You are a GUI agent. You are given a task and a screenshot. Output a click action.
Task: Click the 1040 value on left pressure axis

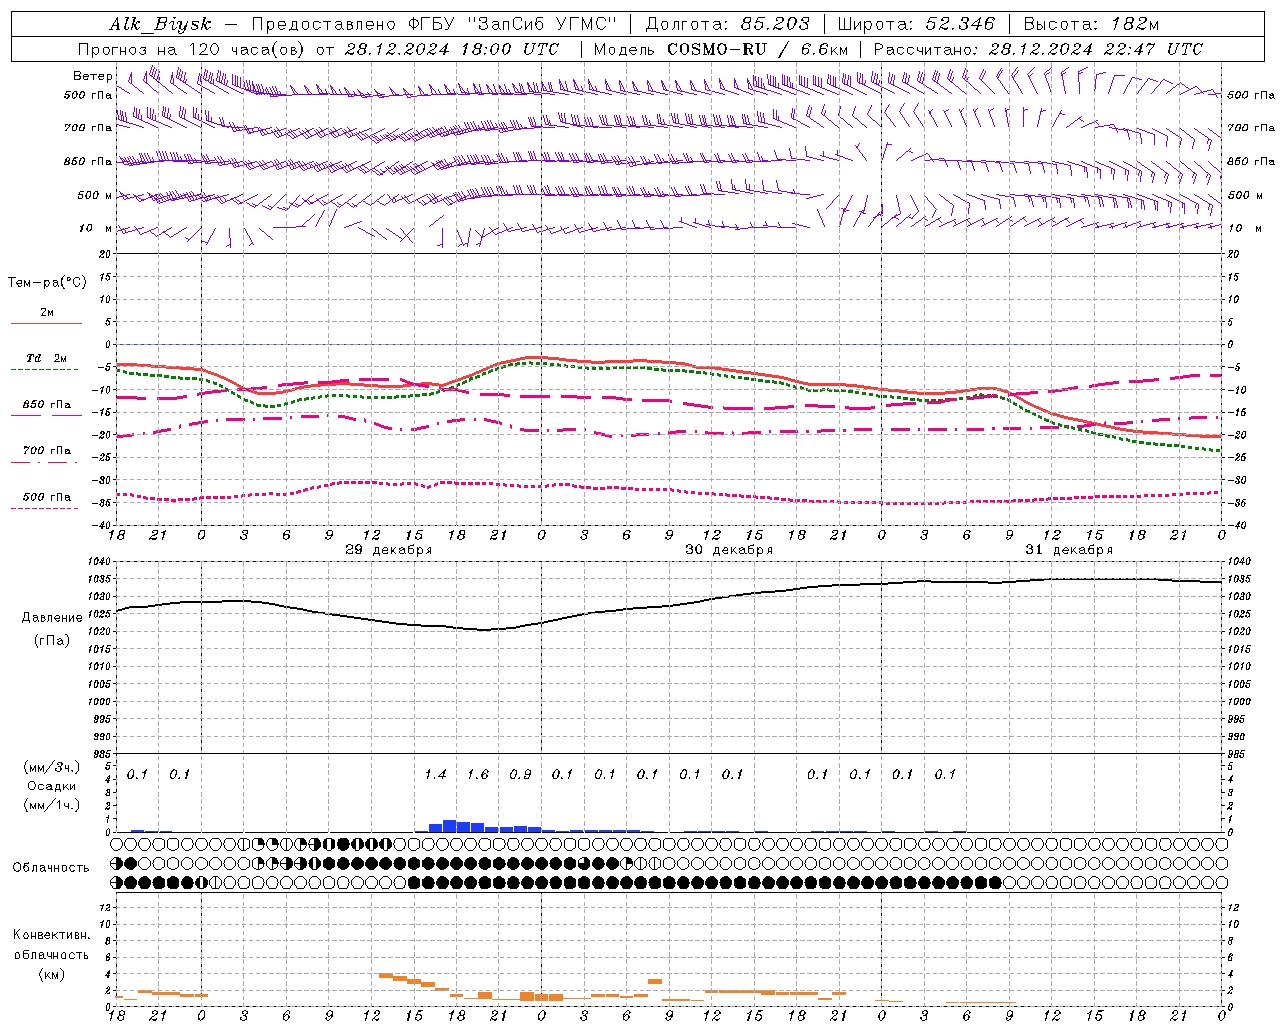[99, 561]
